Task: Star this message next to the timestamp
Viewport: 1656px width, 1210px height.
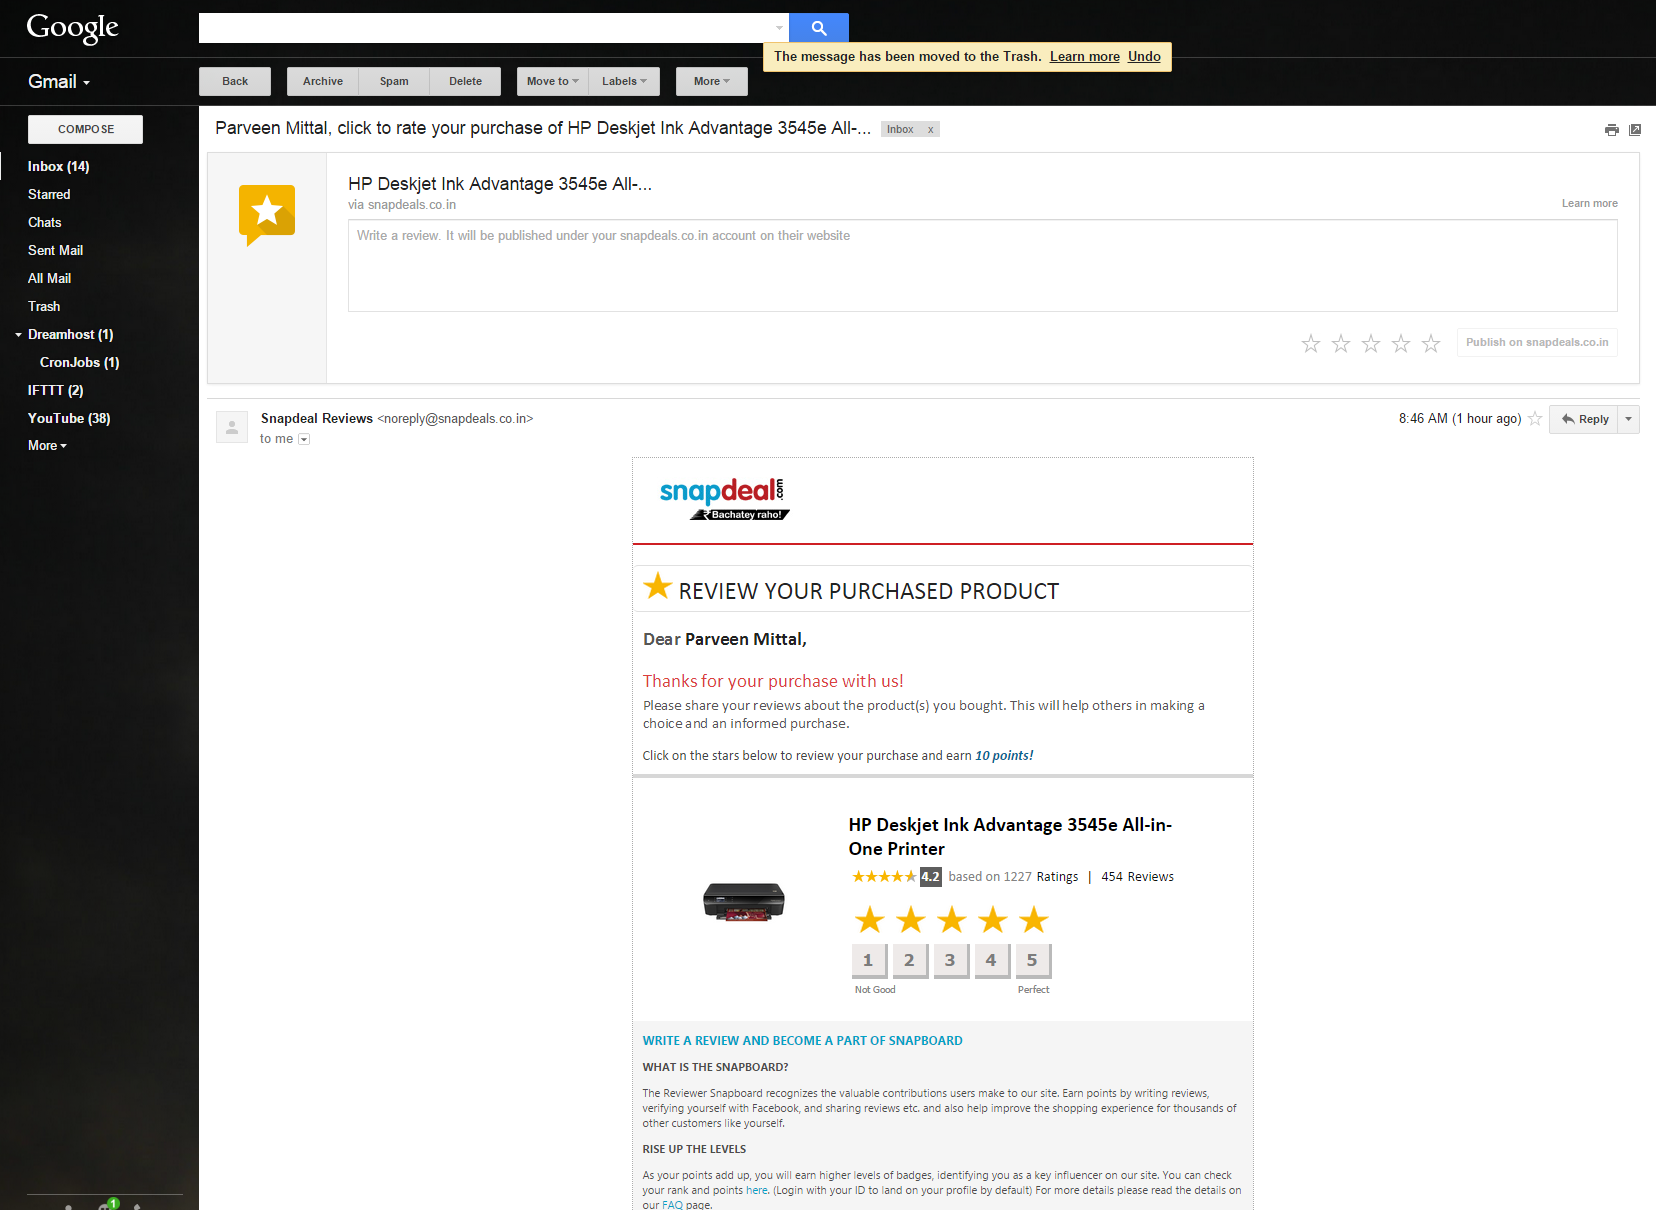Action: [1535, 419]
